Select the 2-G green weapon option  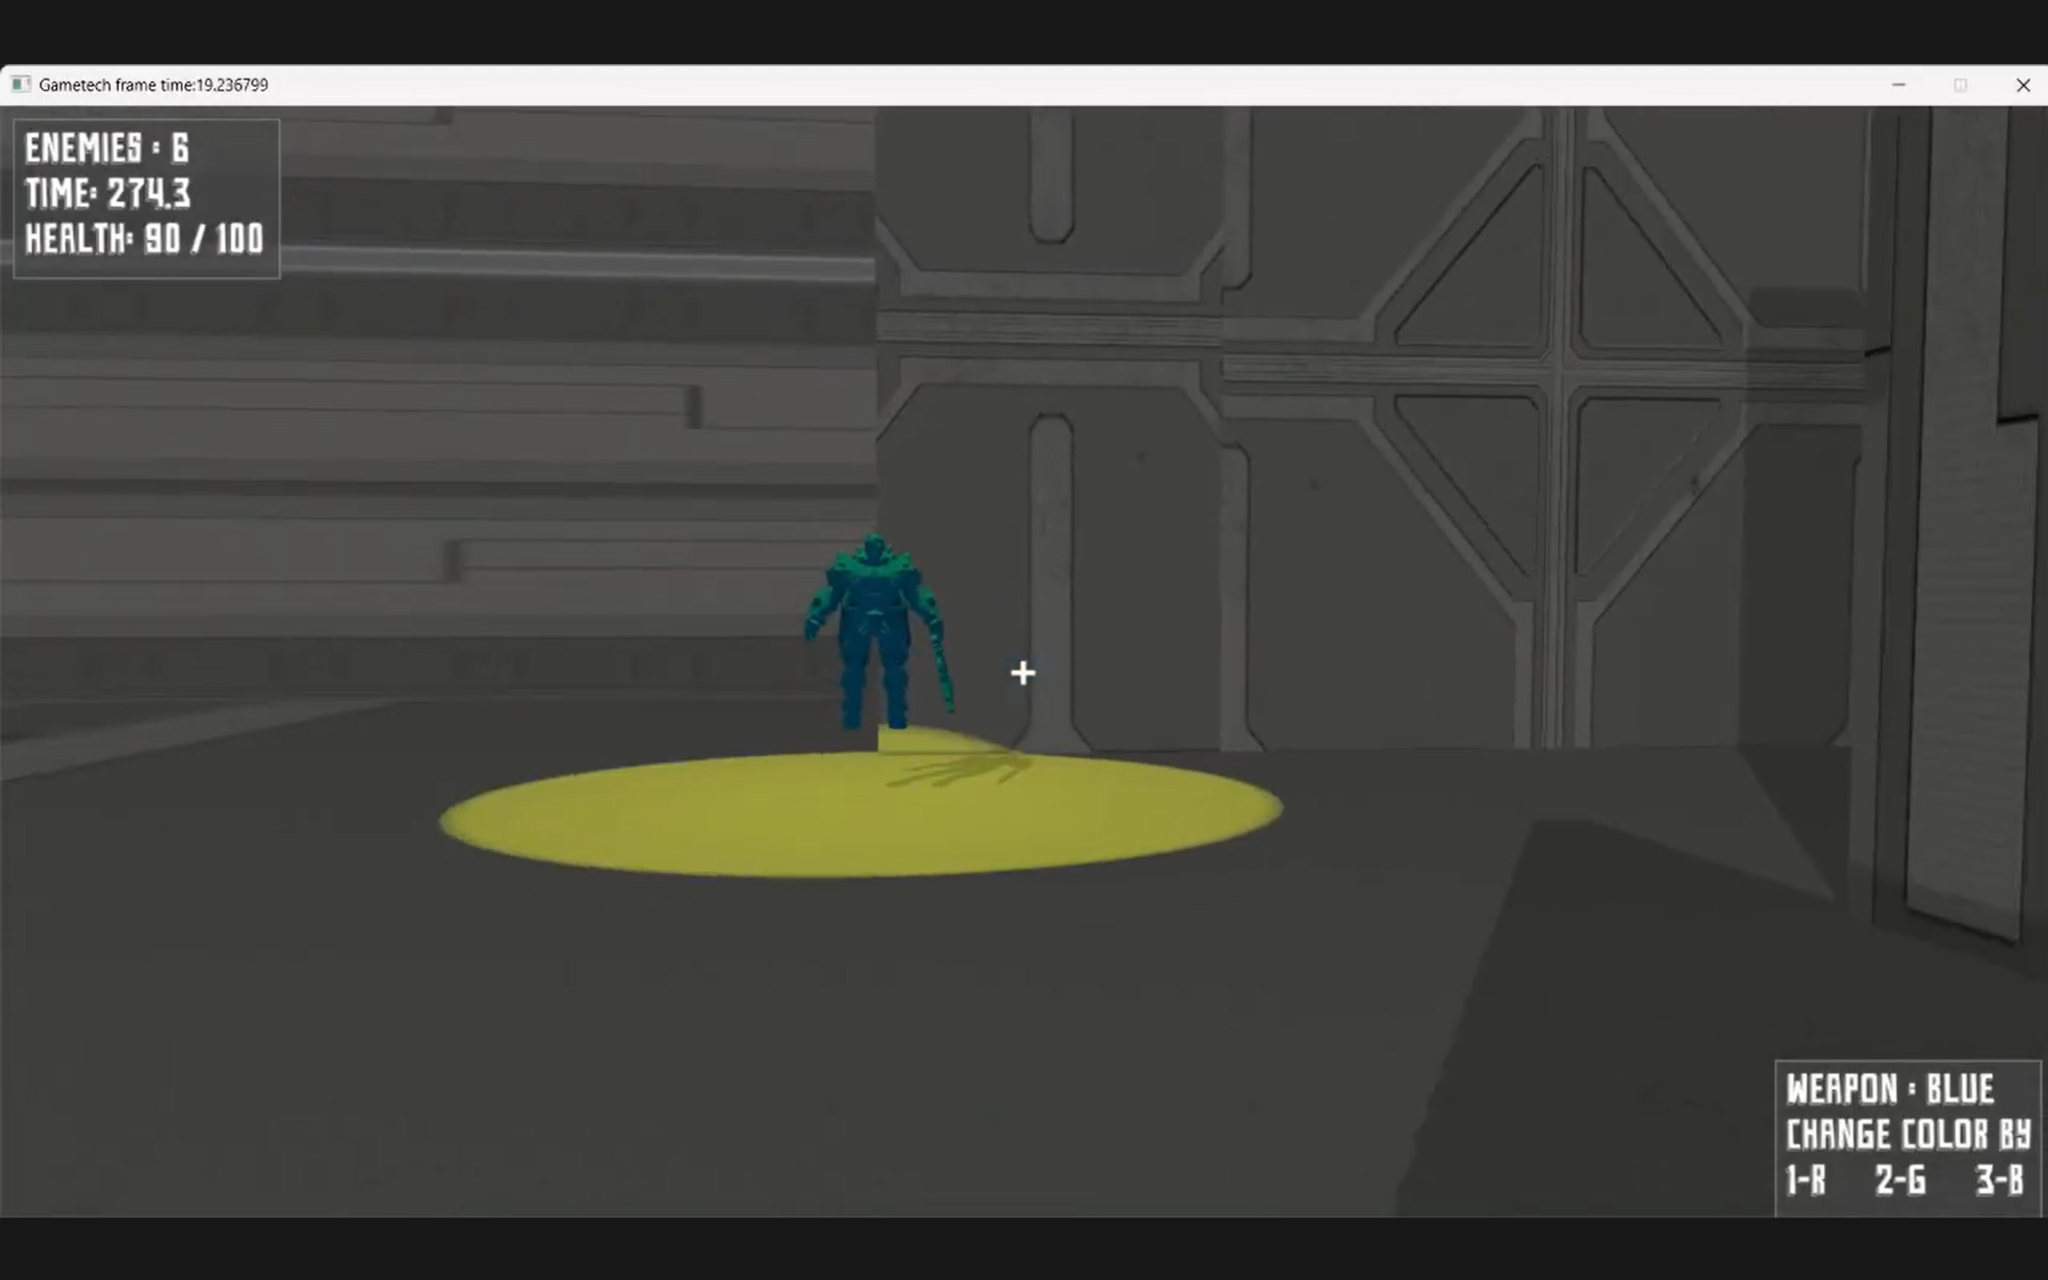(x=1900, y=1181)
